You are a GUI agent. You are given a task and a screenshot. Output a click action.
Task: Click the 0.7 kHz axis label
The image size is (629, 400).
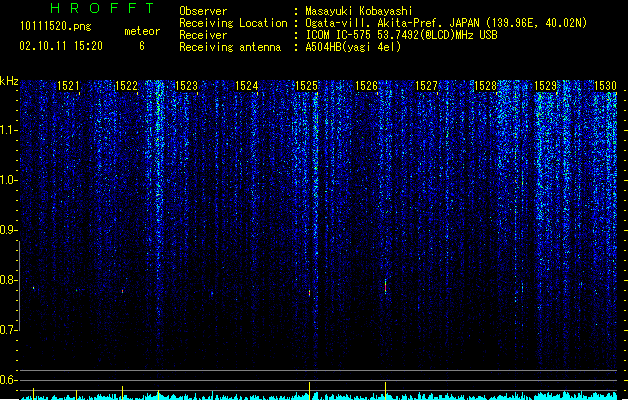[9, 330]
